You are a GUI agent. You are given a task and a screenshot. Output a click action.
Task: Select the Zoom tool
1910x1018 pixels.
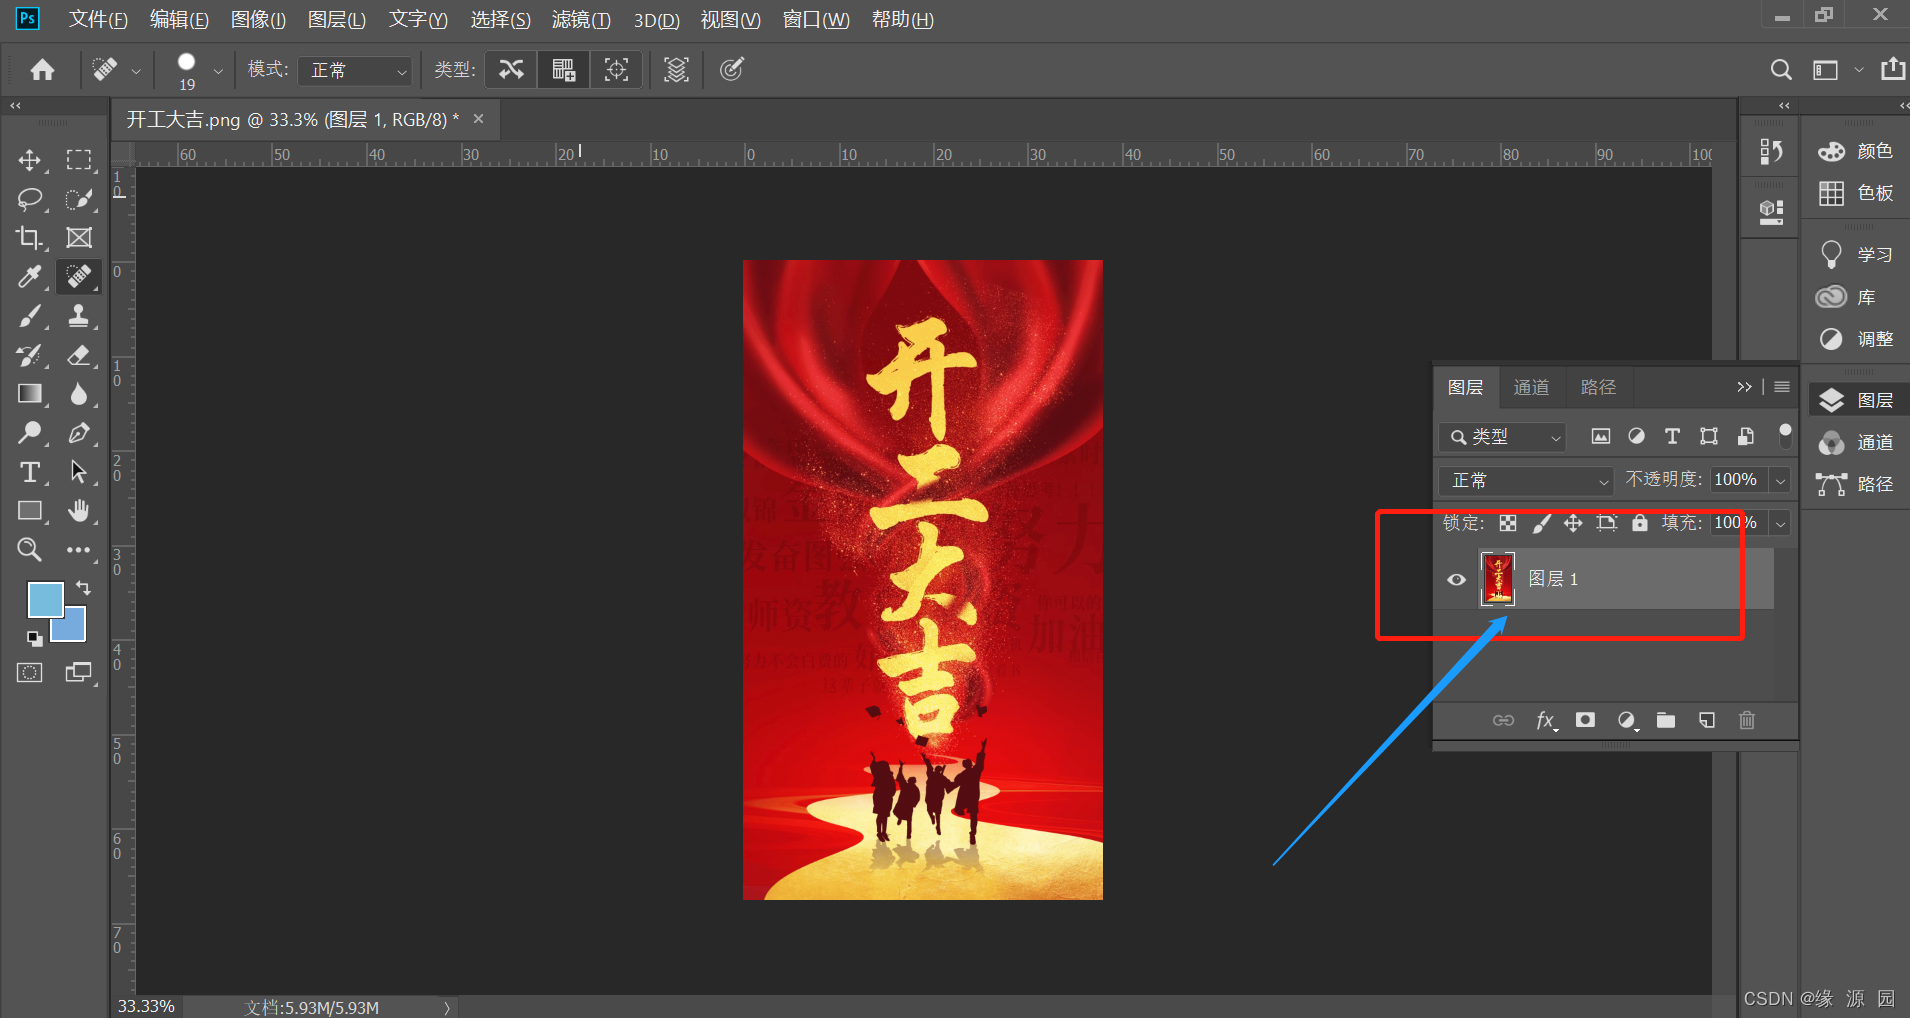coord(29,550)
